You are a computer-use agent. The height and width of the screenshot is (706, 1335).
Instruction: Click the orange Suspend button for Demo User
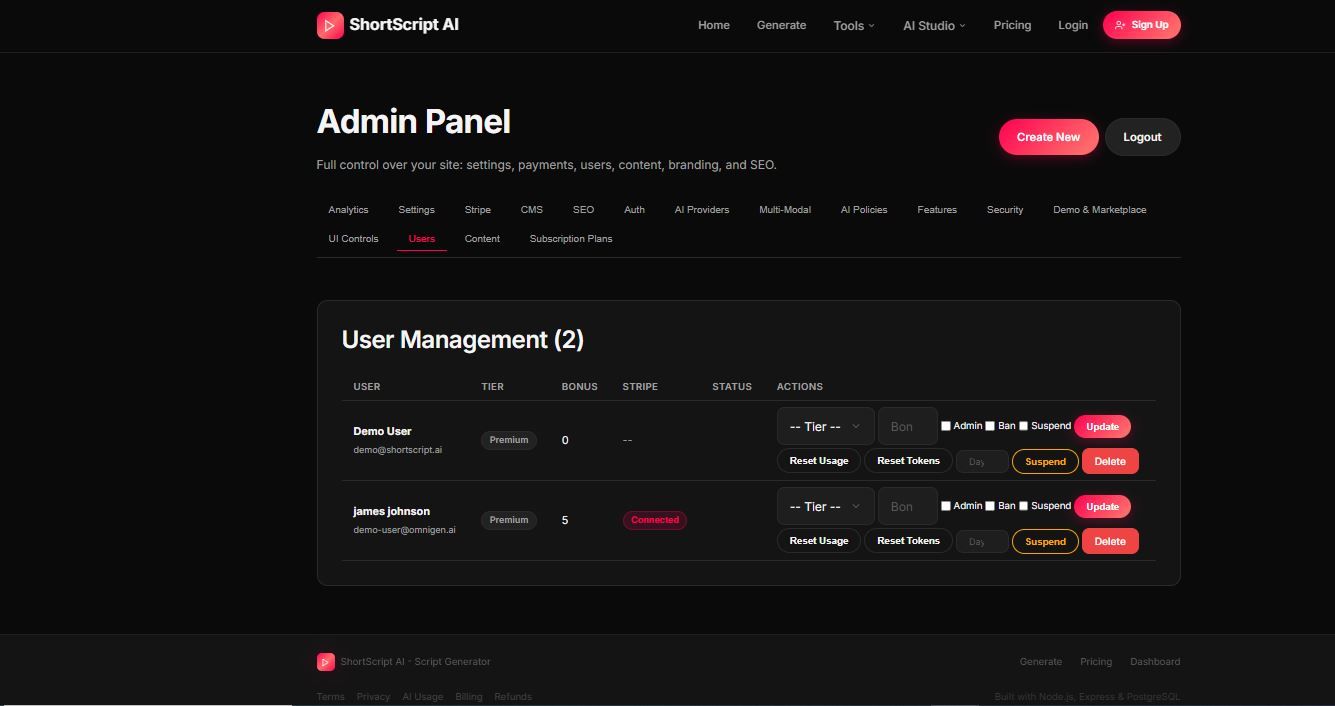pyautogui.click(x=1045, y=462)
